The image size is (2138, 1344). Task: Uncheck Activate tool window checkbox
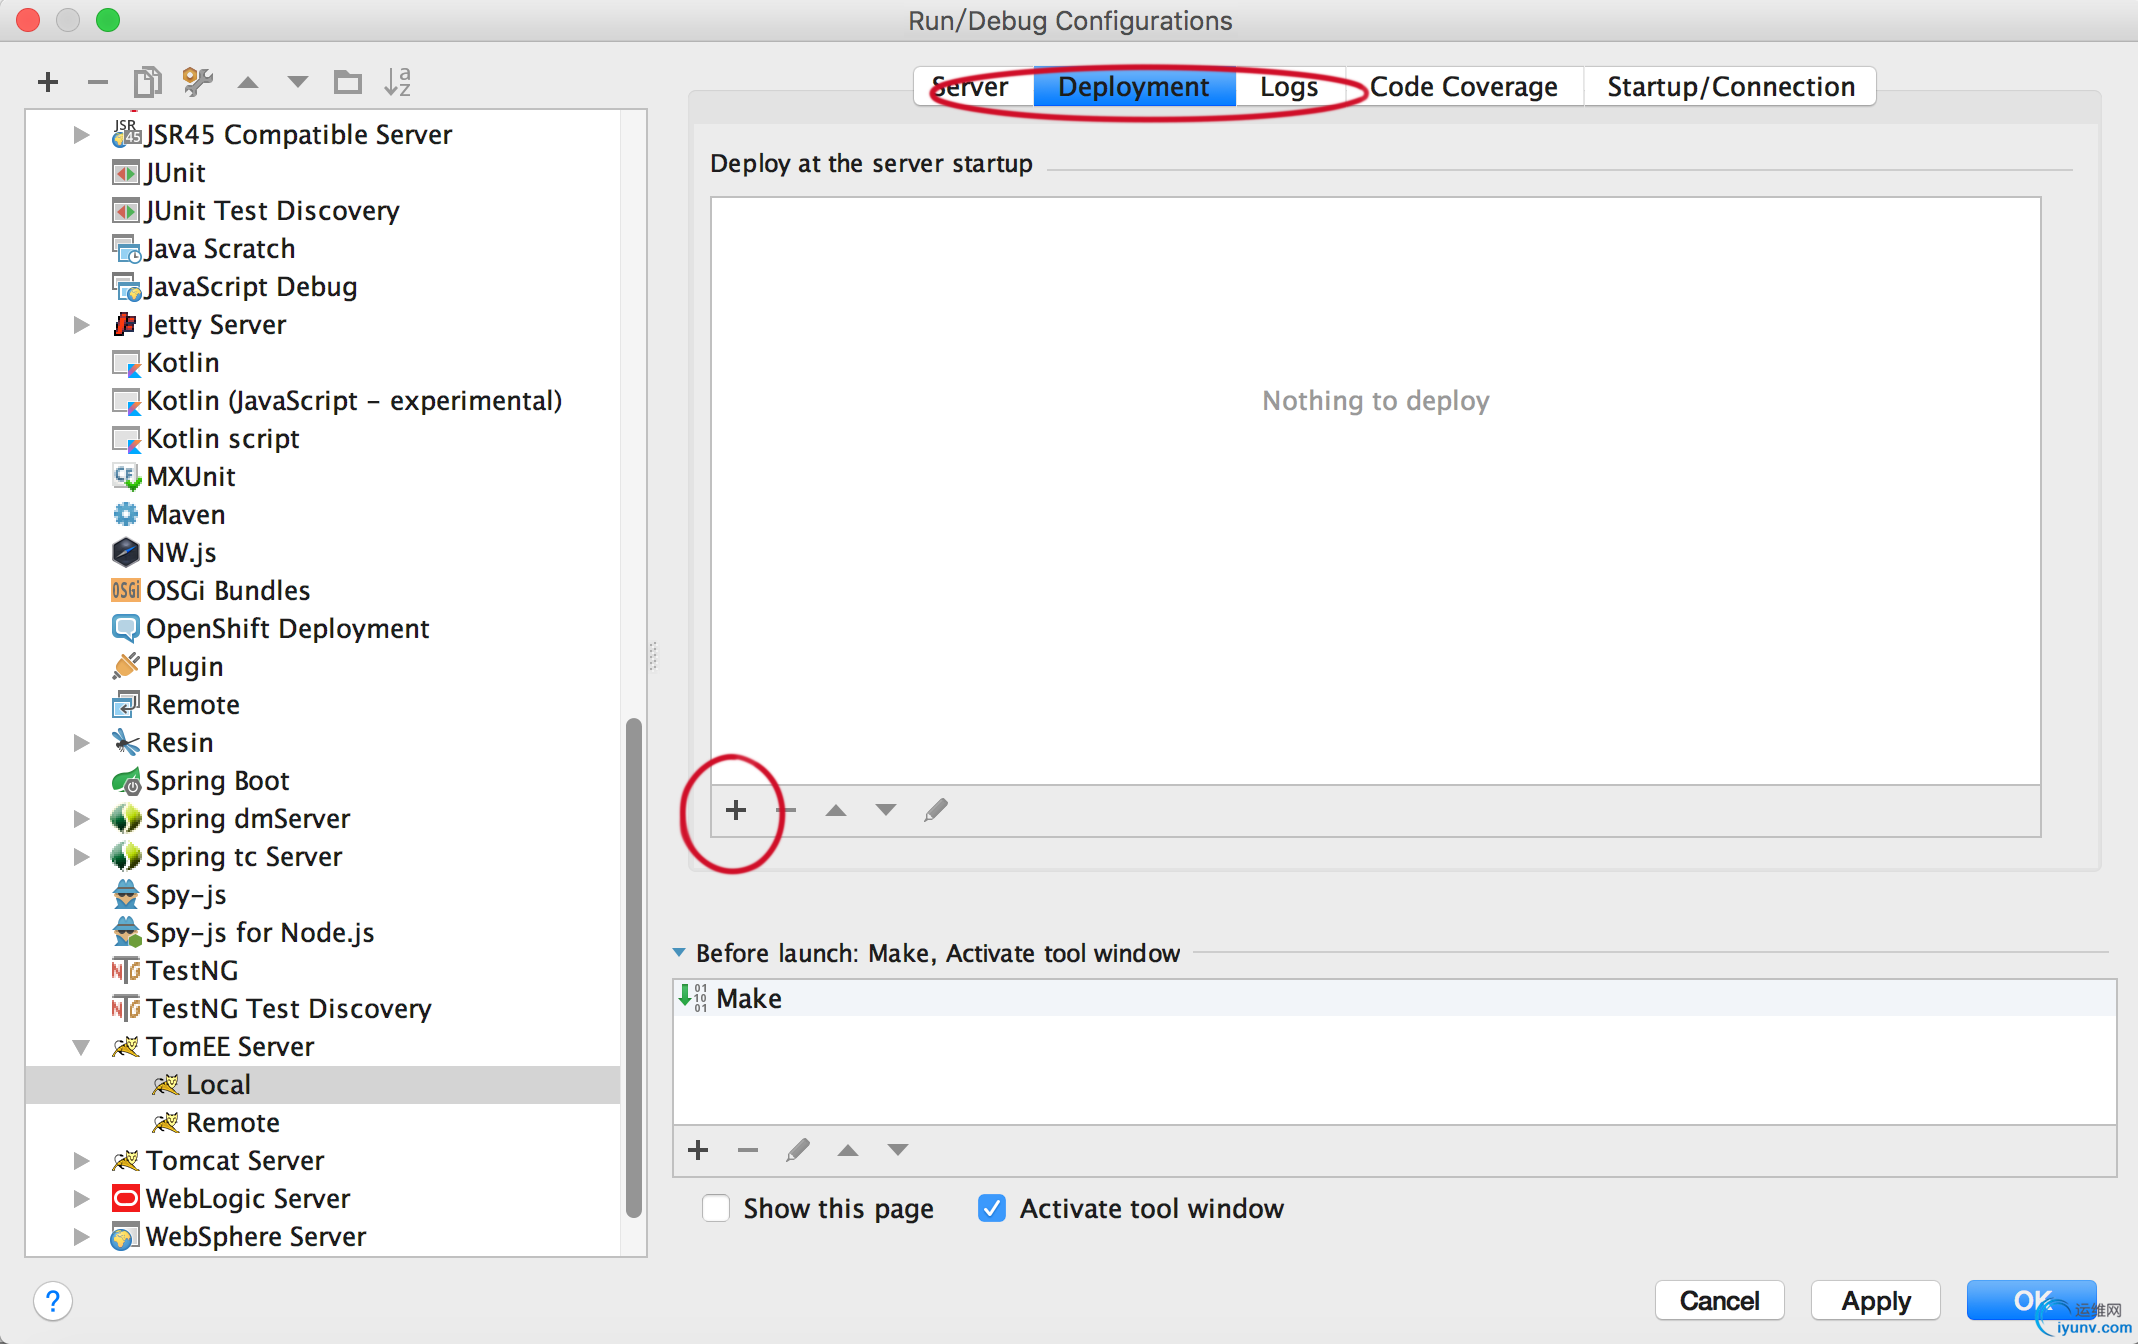[x=992, y=1208]
